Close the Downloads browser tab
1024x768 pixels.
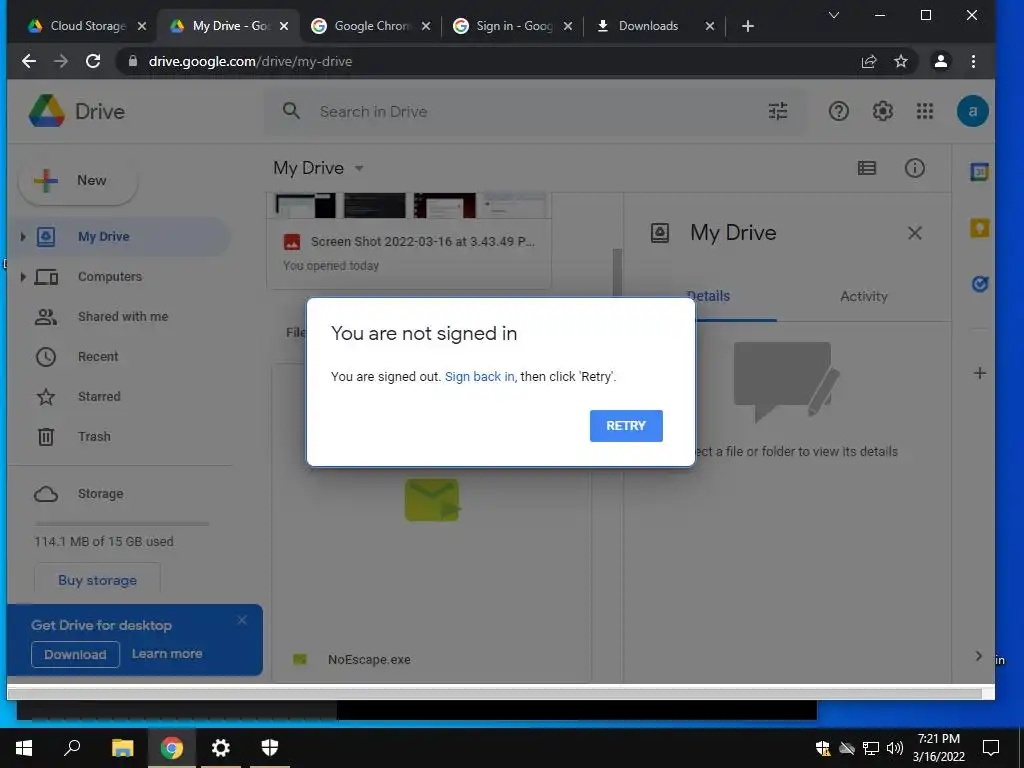[710, 26]
